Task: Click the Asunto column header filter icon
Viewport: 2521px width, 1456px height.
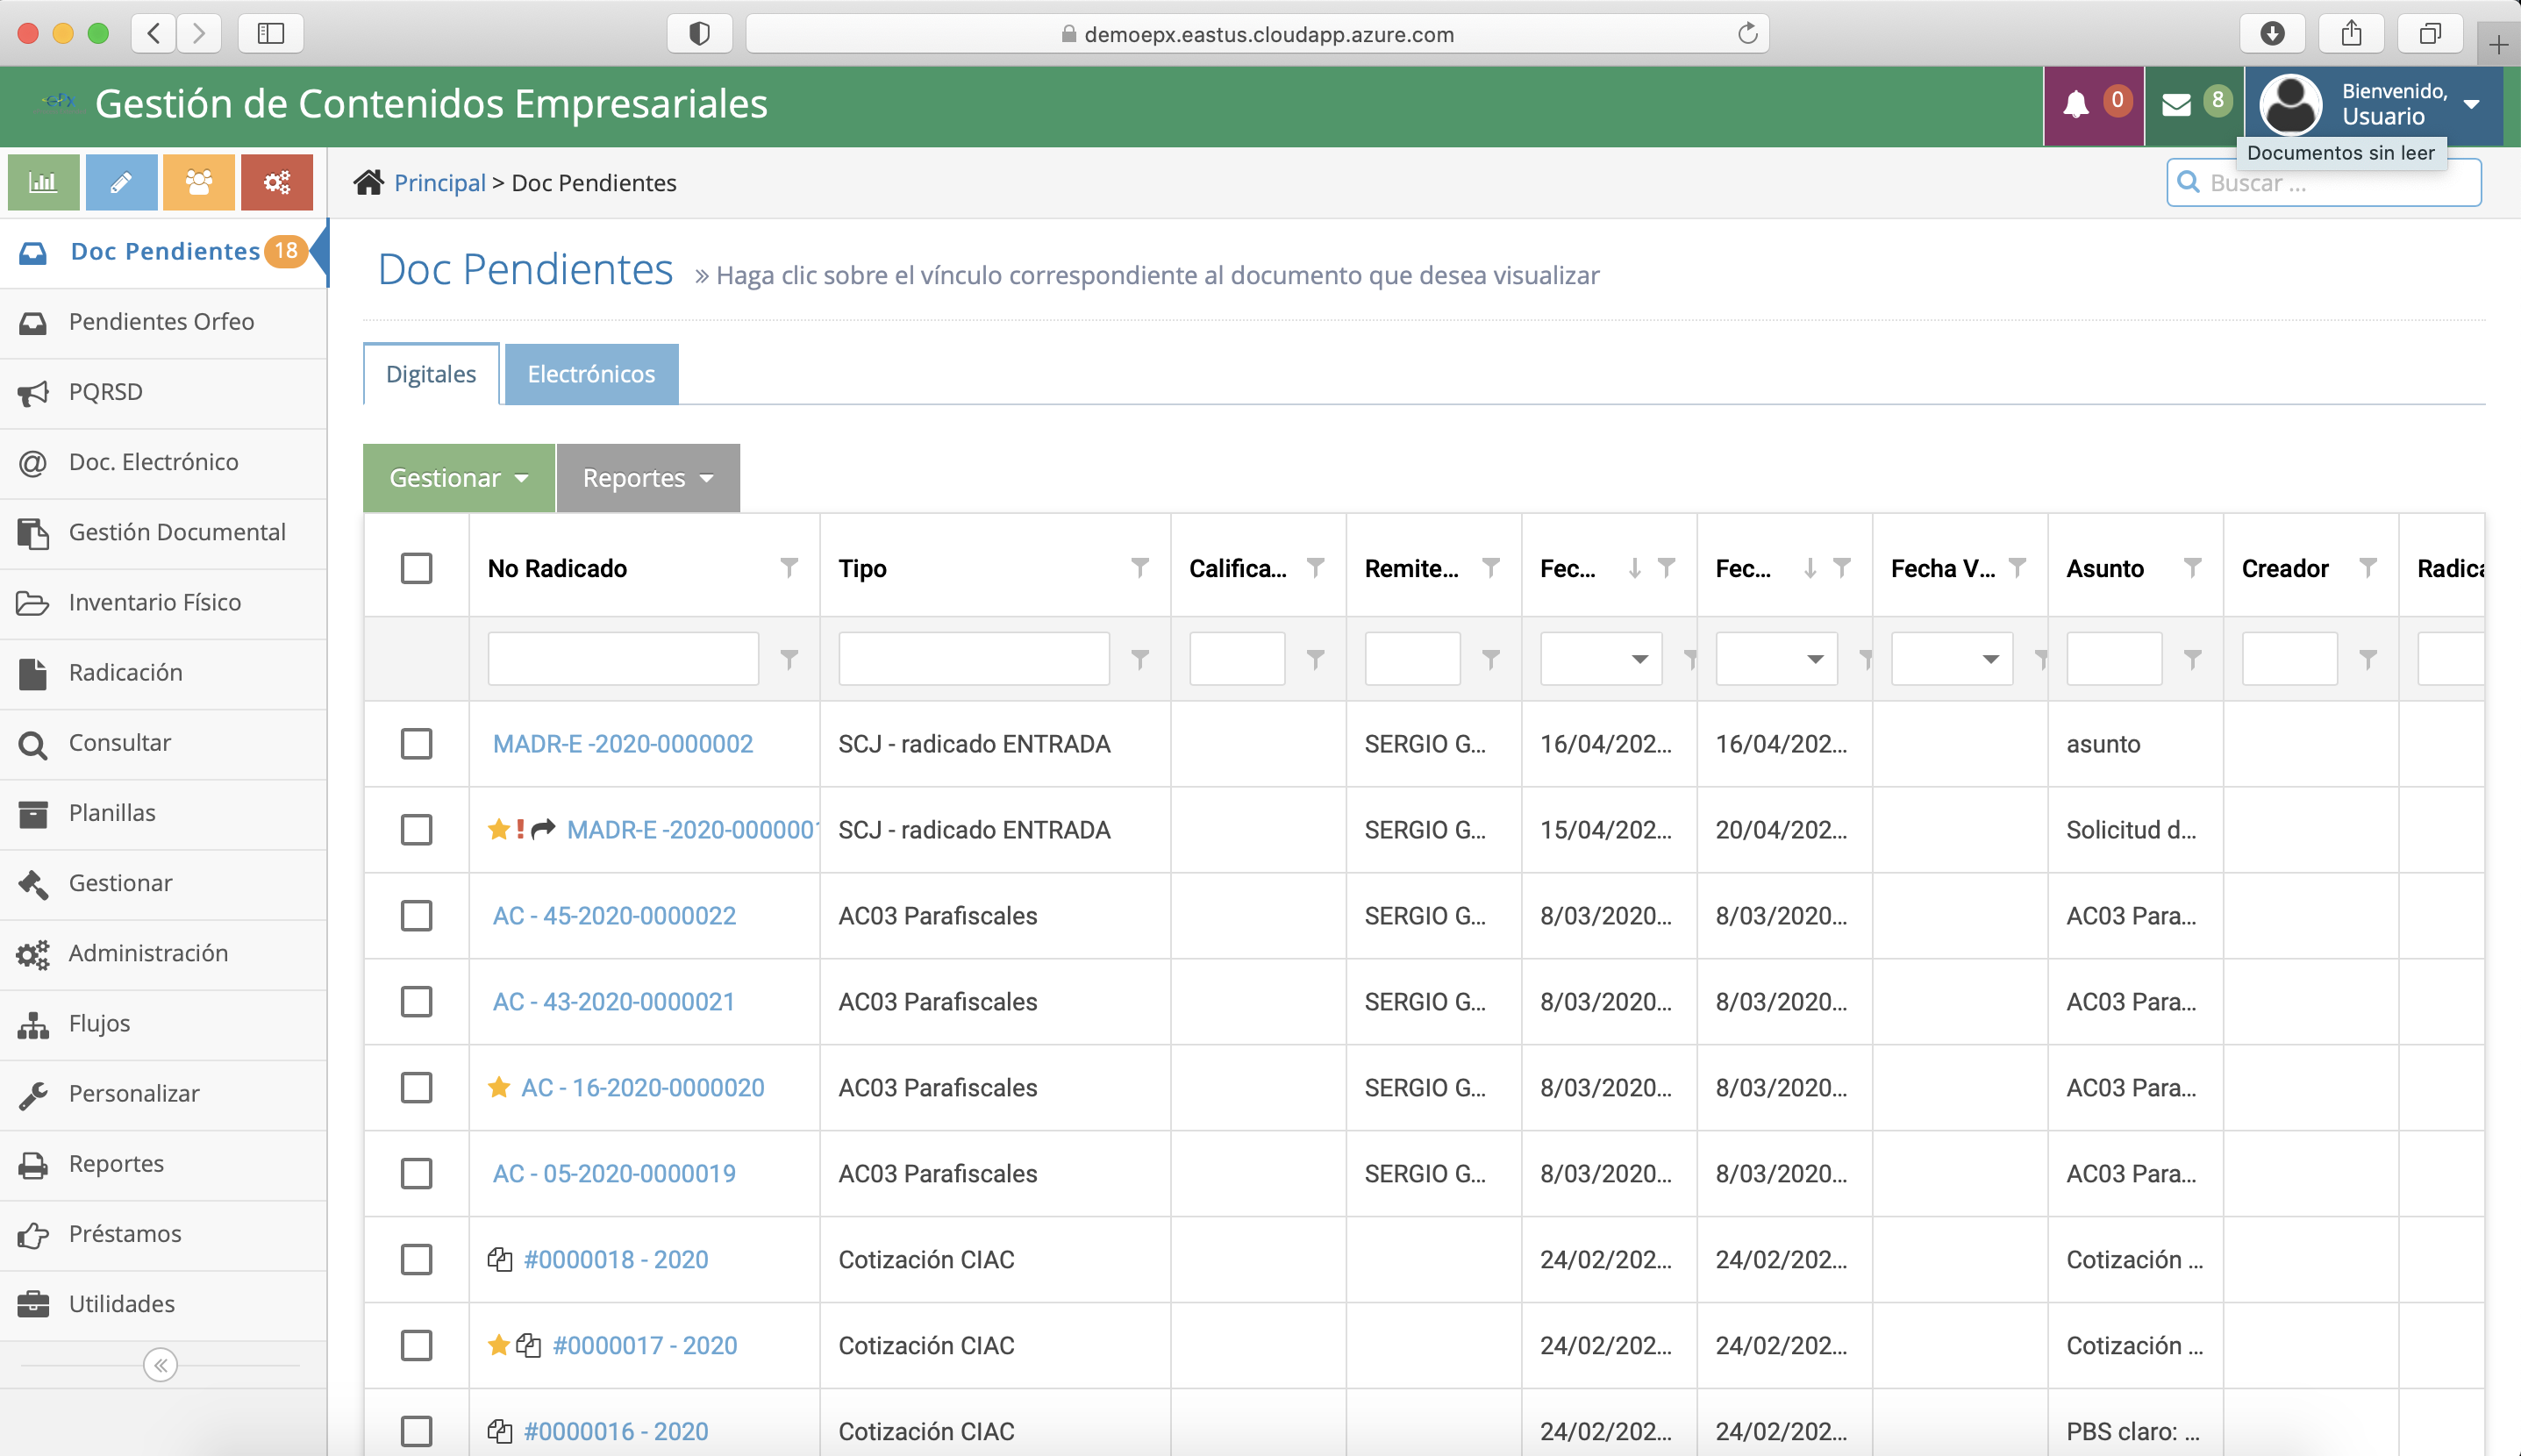Action: point(2192,568)
